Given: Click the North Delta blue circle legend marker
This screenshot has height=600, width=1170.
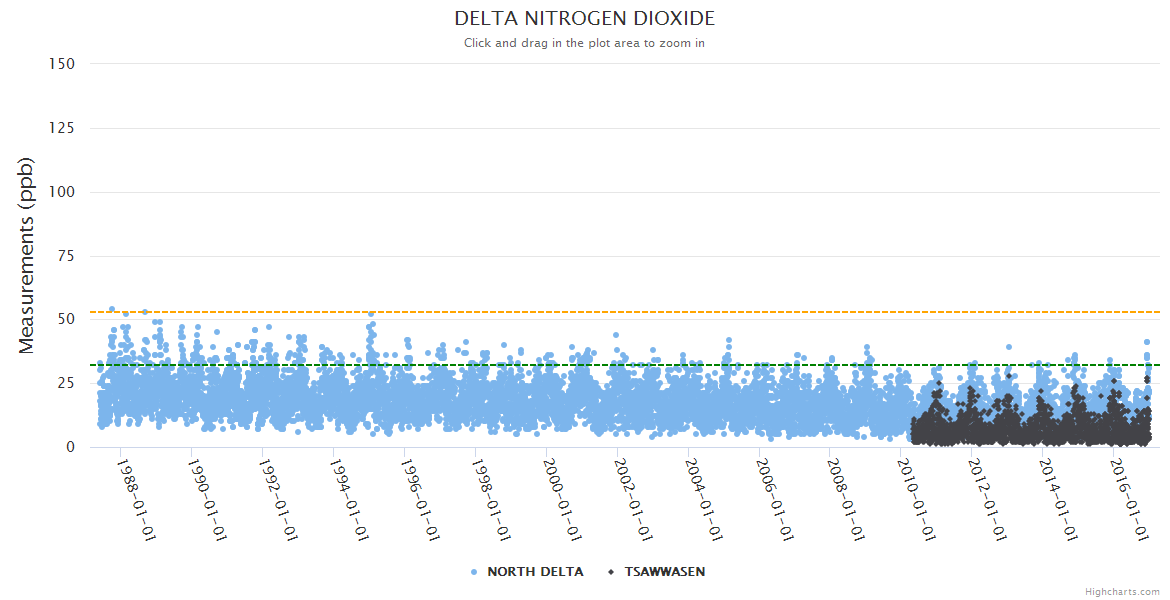Looking at the screenshot, I should click(x=474, y=572).
